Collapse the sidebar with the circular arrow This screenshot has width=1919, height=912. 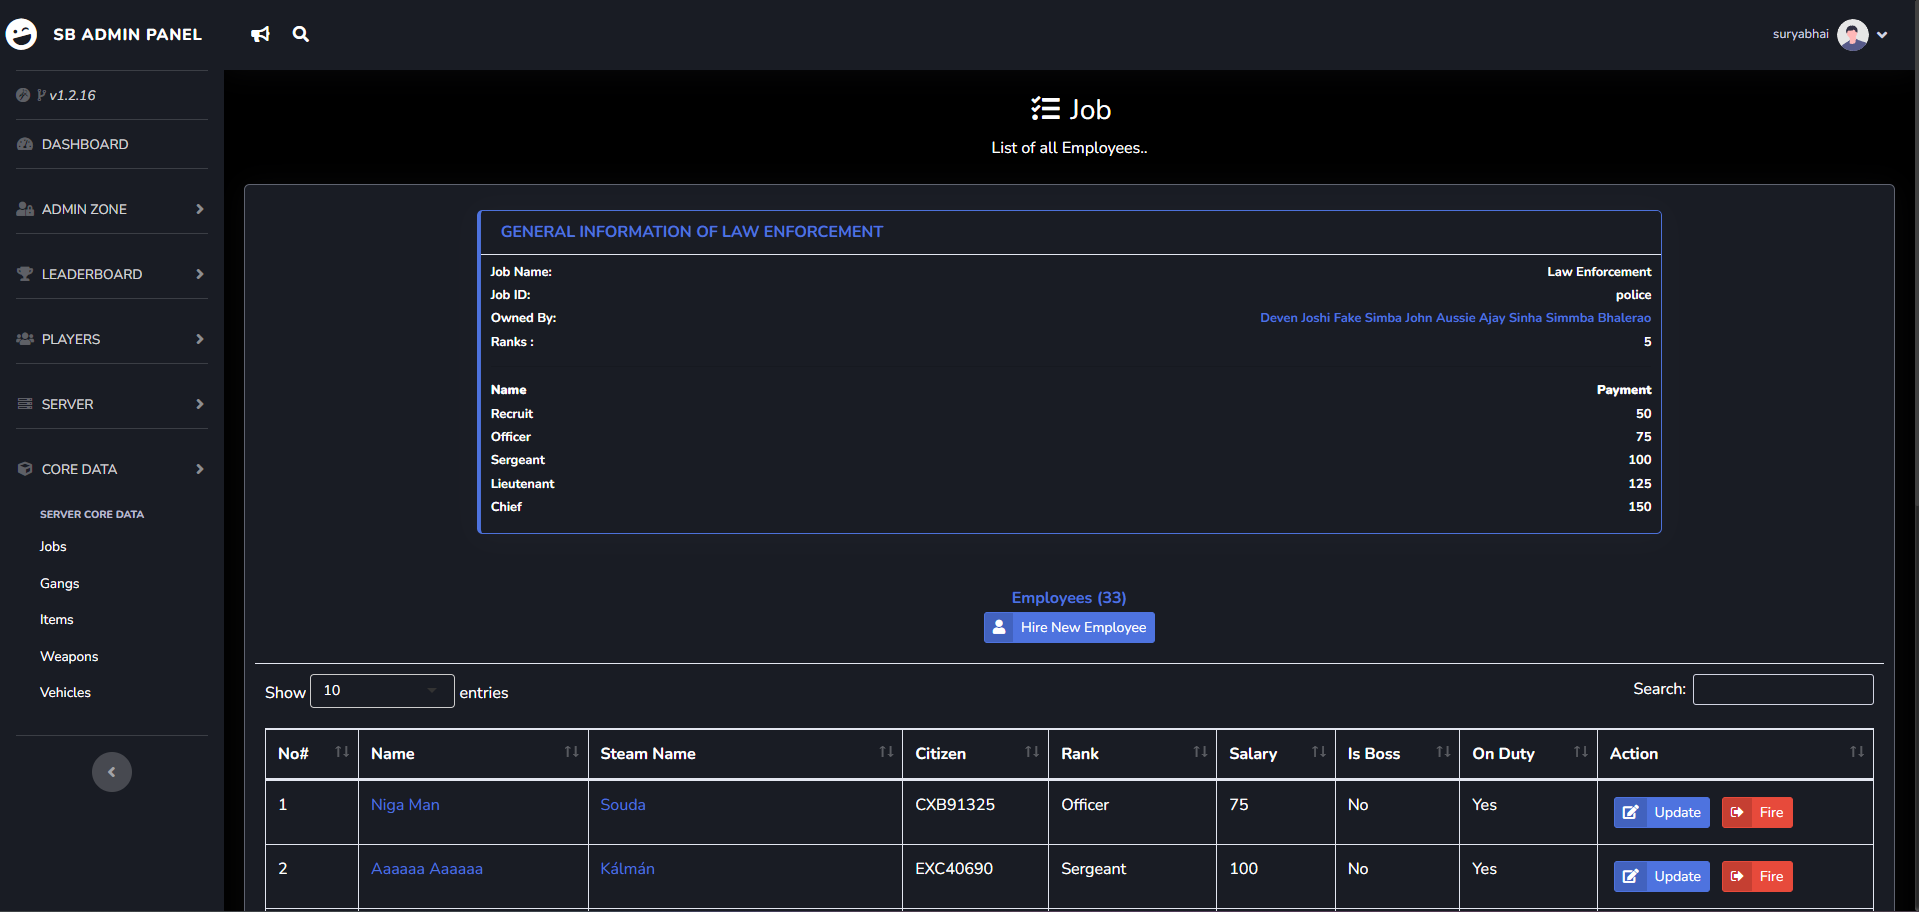pos(111,771)
